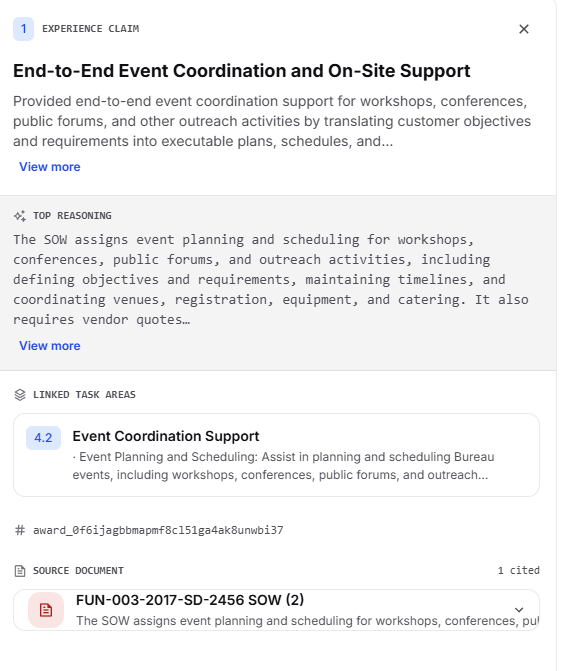
Task: Click the 1 cited label
Action: (x=518, y=570)
